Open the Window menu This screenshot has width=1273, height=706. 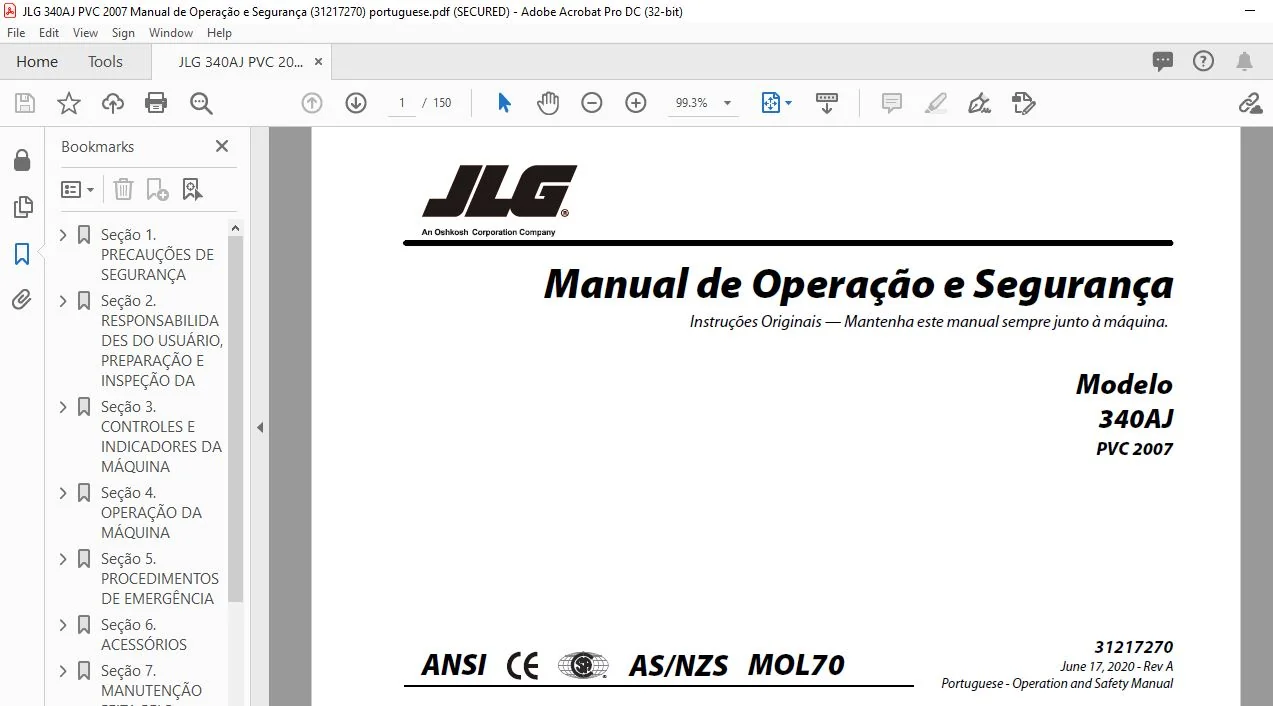pyautogui.click(x=171, y=33)
